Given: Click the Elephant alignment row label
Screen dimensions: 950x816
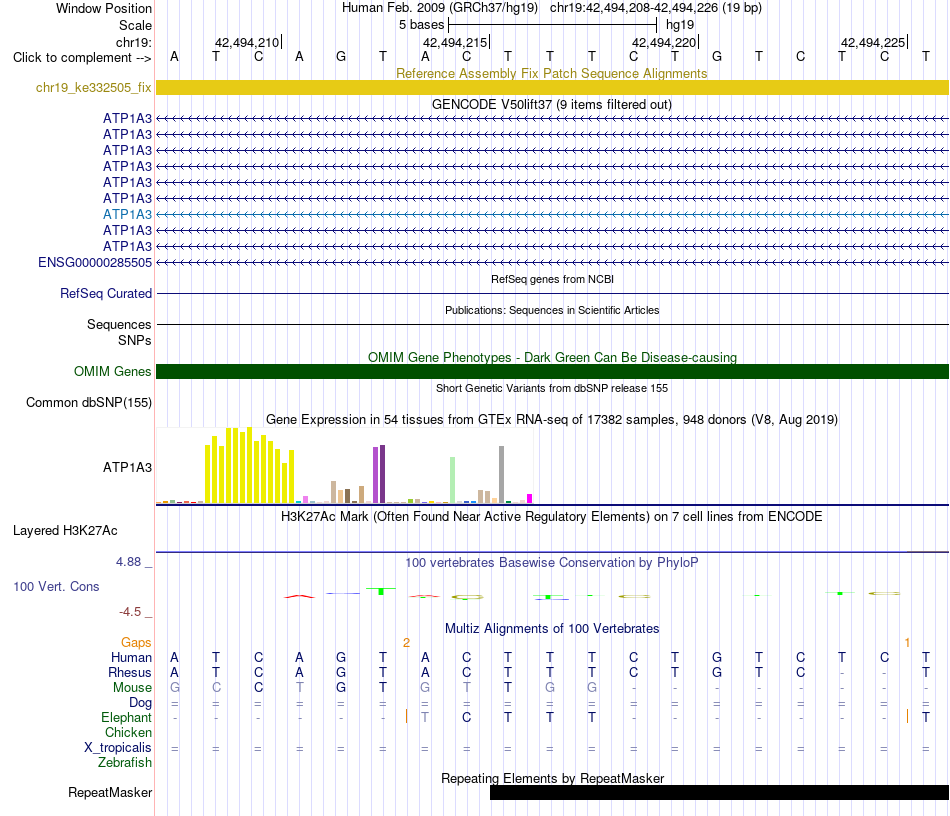Looking at the screenshot, I should tap(126, 717).
